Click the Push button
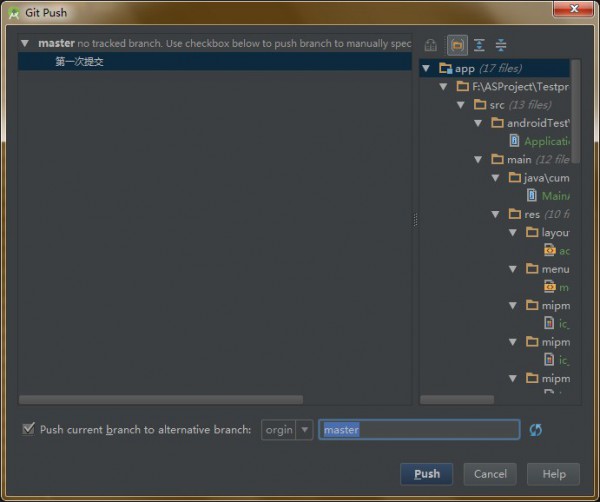This screenshot has height=502, width=600. (x=427, y=474)
